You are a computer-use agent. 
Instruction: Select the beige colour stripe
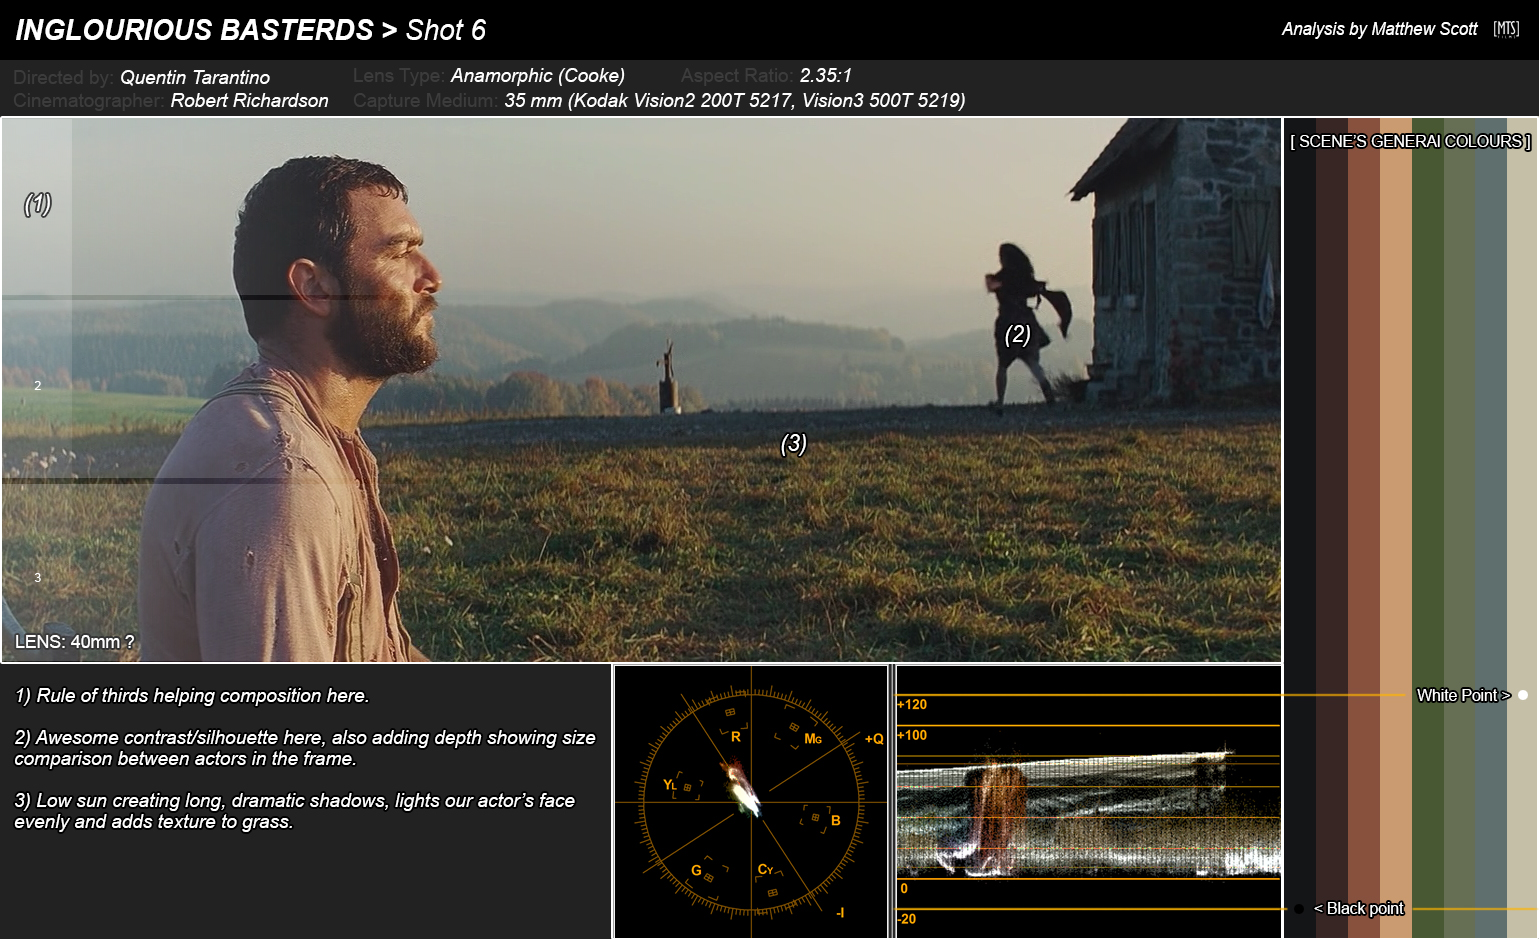1522,528
